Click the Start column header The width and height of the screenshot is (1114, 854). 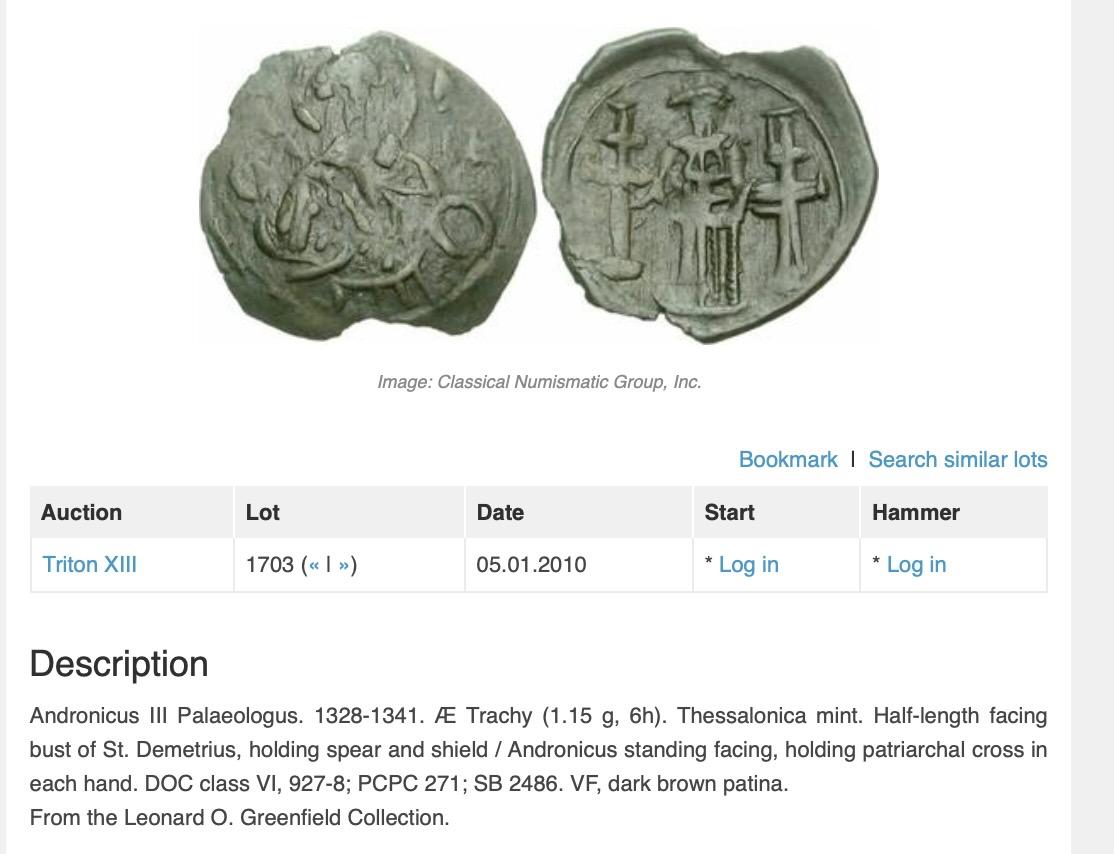click(729, 512)
